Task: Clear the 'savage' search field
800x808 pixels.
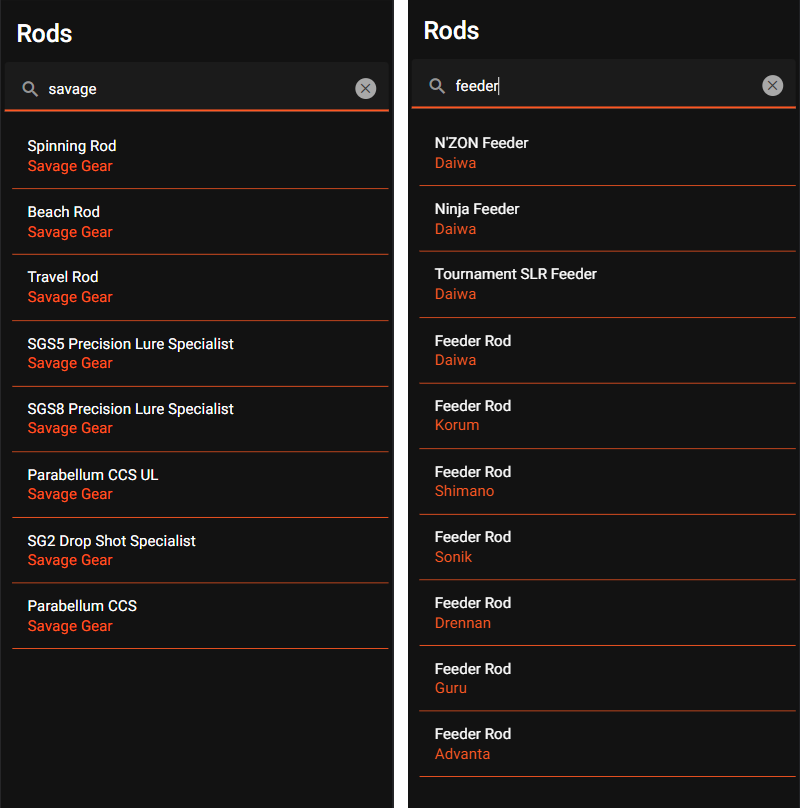Action: pyautogui.click(x=365, y=89)
